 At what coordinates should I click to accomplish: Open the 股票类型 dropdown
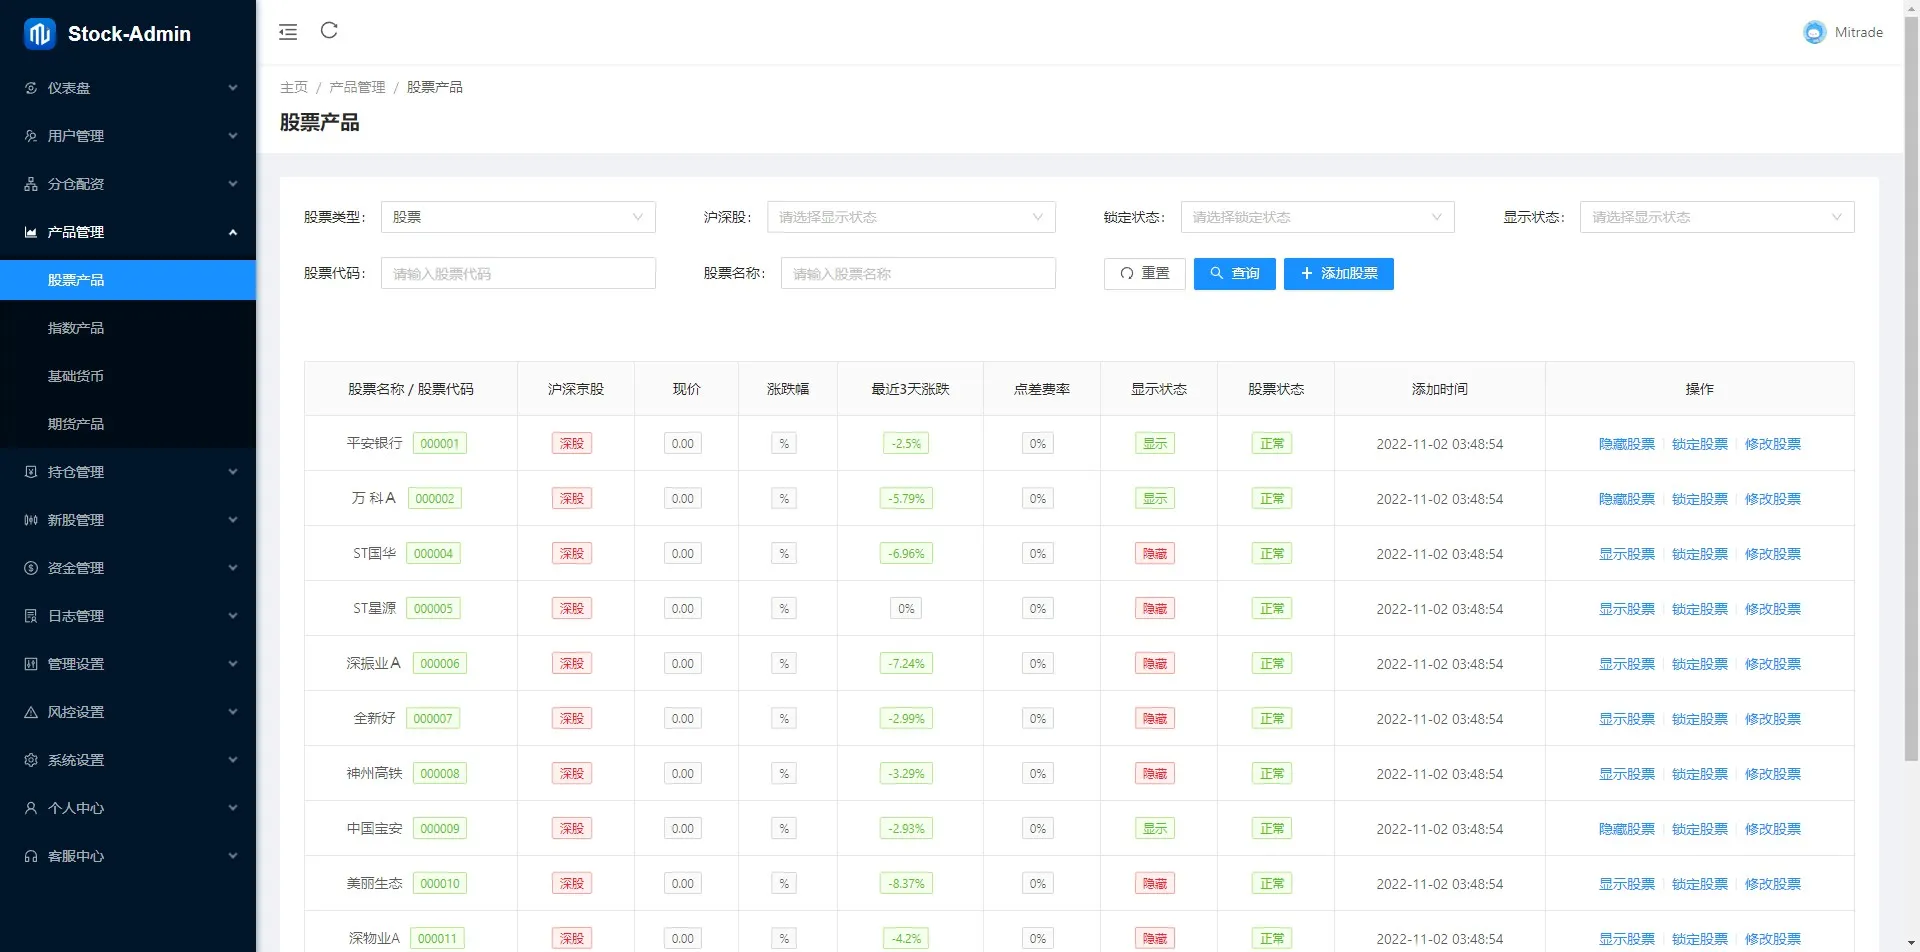(518, 217)
